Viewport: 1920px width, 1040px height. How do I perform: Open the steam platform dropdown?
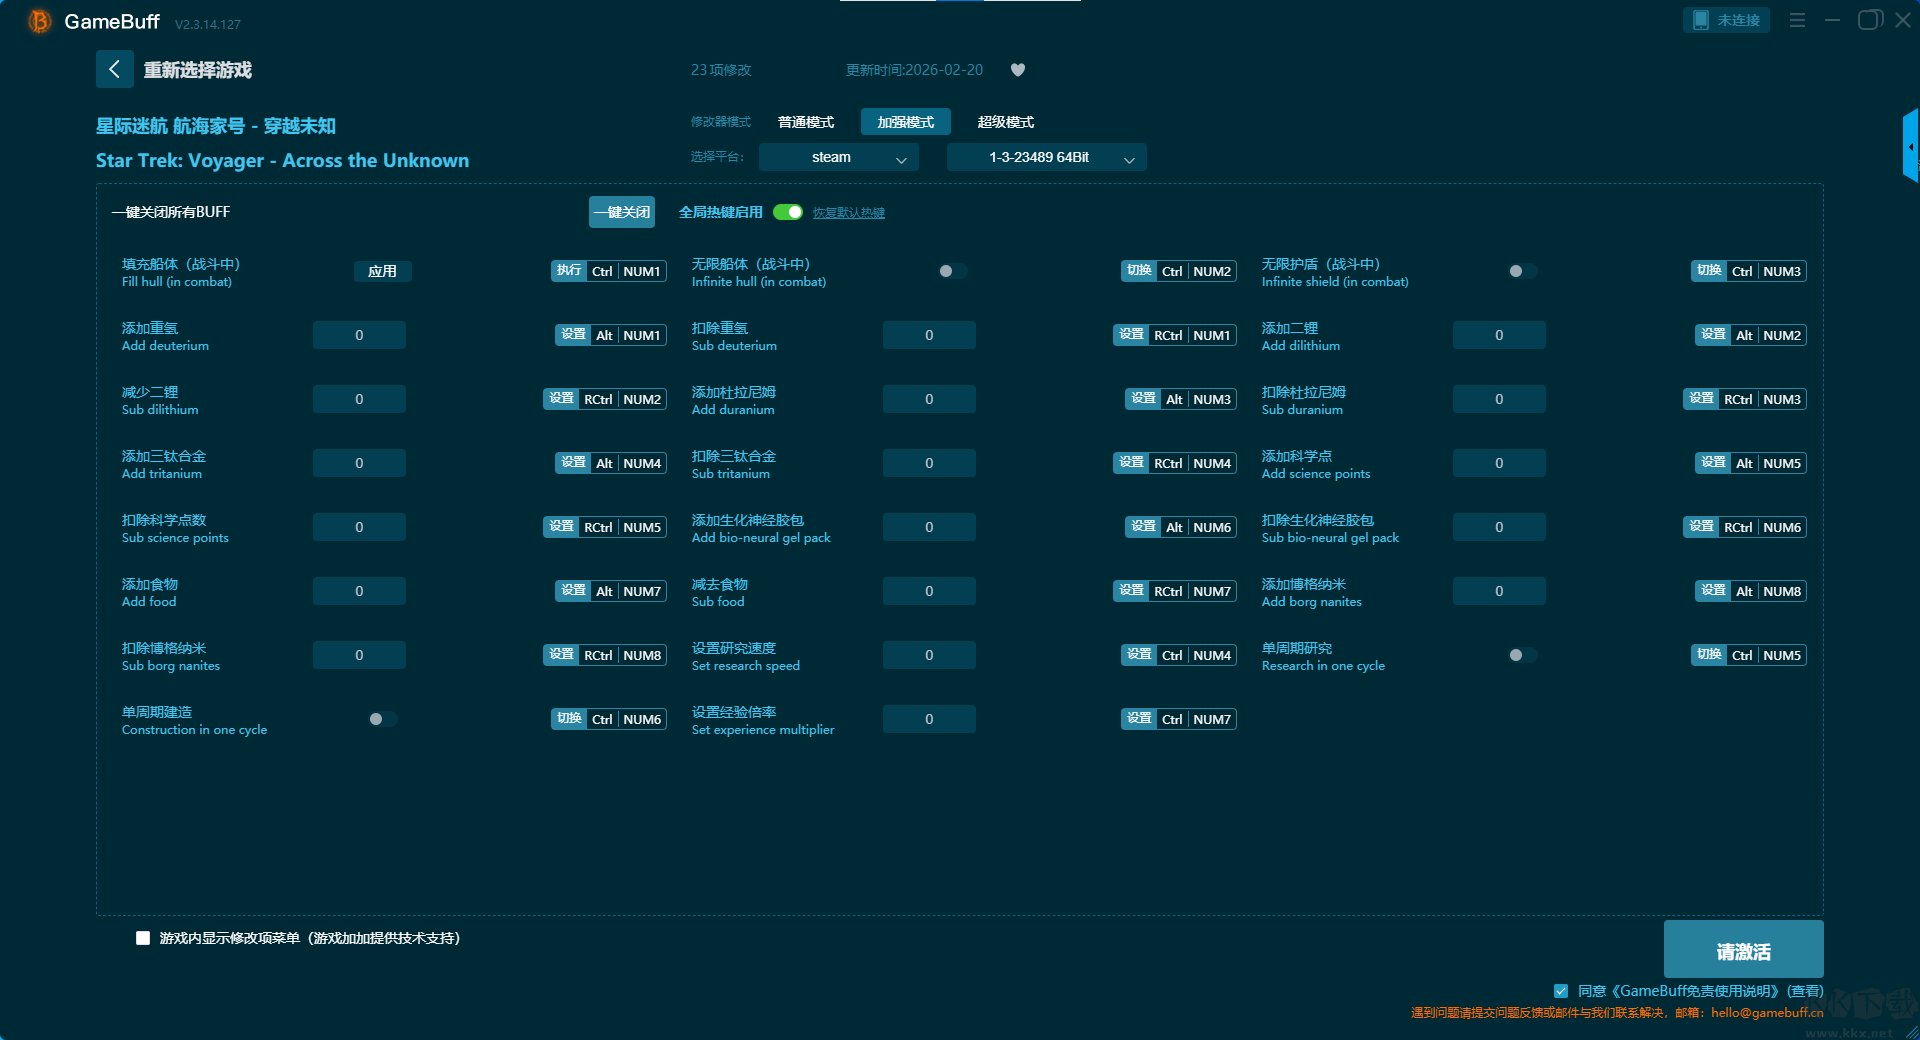click(838, 157)
